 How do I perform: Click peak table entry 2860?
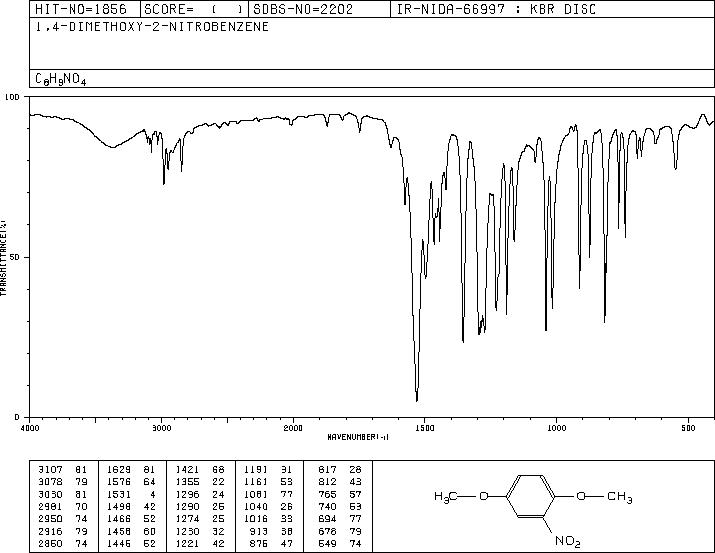point(51,543)
